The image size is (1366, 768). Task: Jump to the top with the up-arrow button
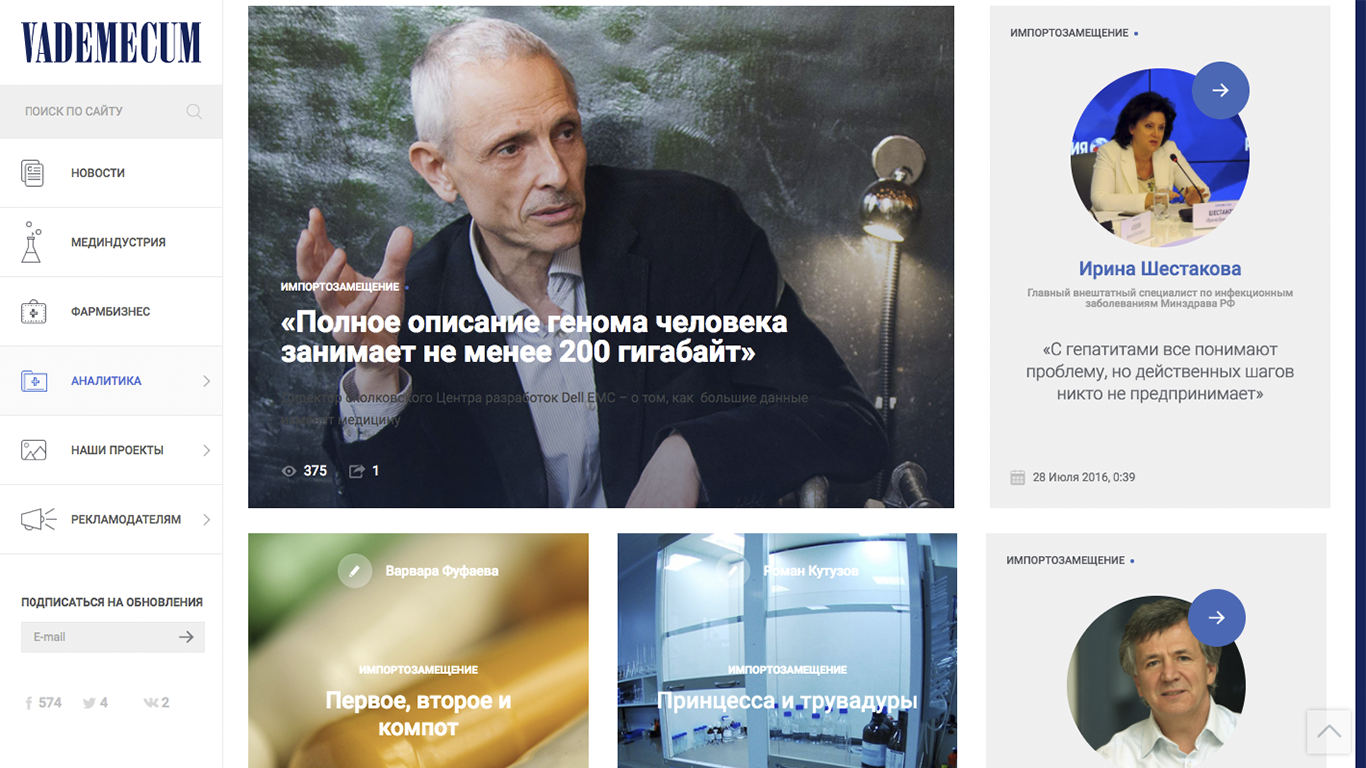pos(1329,732)
